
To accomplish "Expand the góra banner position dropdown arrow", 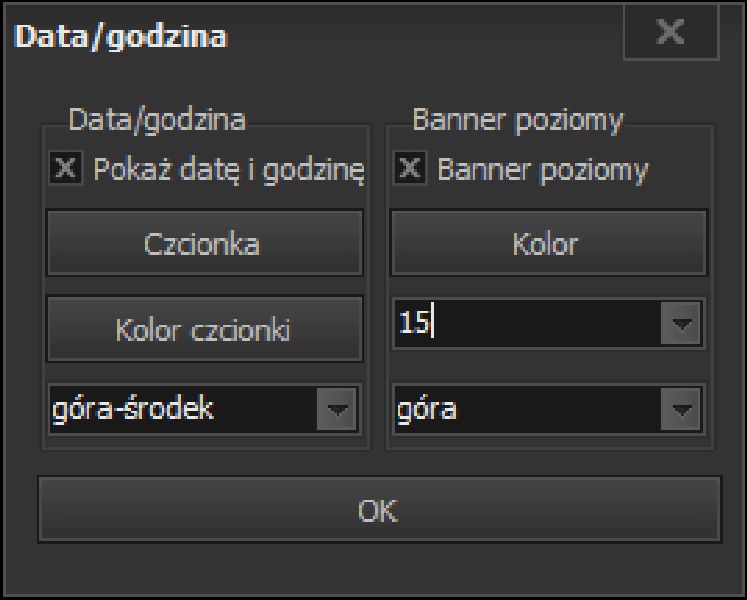I will [x=681, y=409].
